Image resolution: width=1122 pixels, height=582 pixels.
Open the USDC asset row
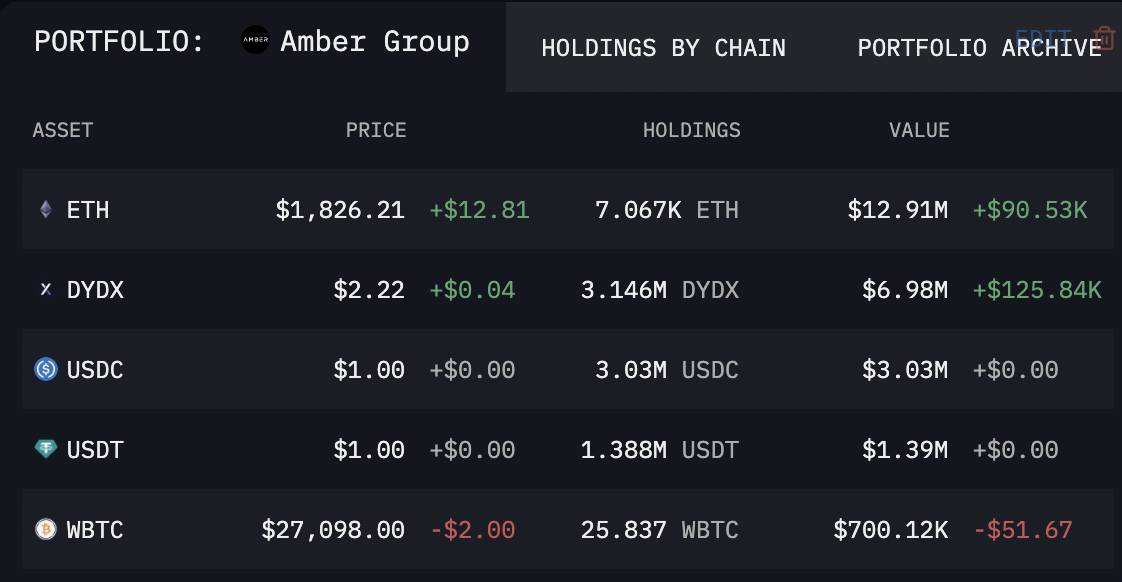click(567, 369)
